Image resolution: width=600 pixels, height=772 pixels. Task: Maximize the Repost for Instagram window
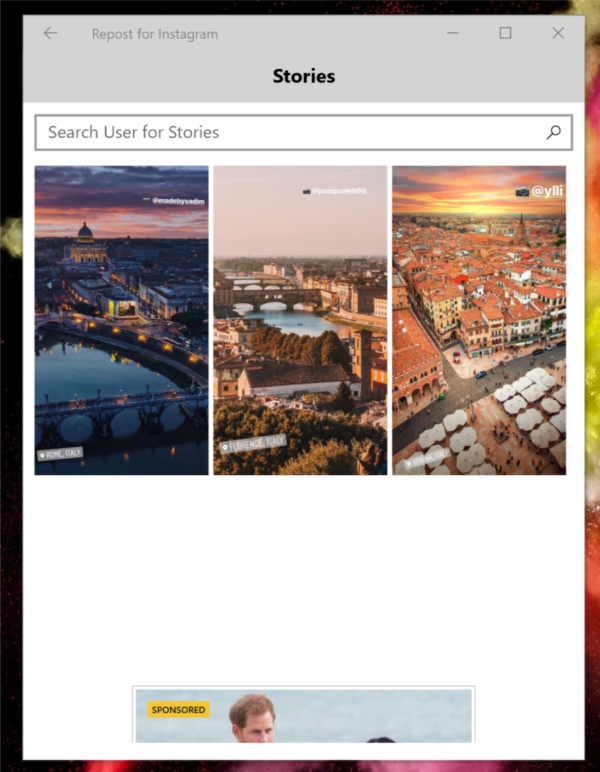tap(505, 33)
